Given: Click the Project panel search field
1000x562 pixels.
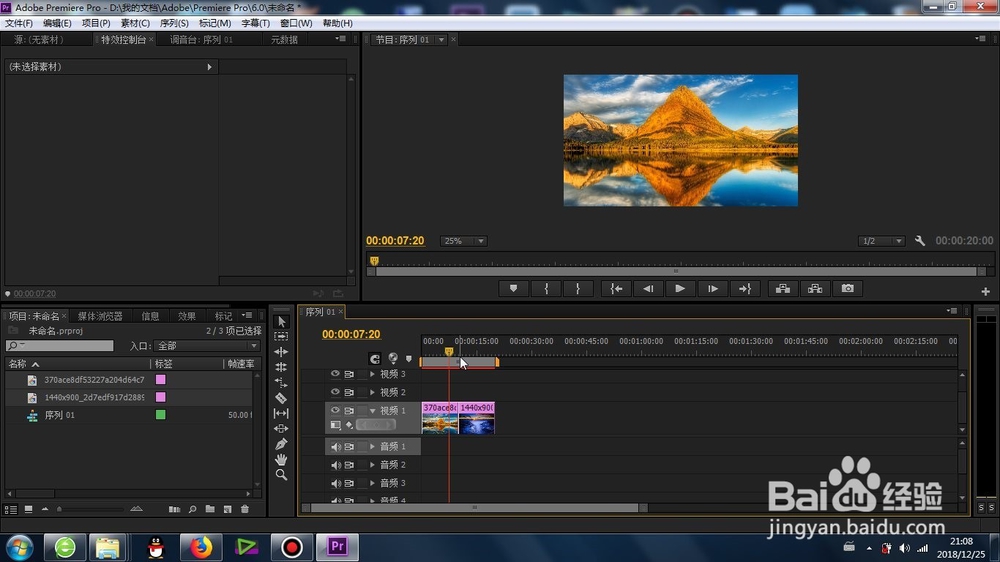Looking at the screenshot, I should pyautogui.click(x=59, y=346).
